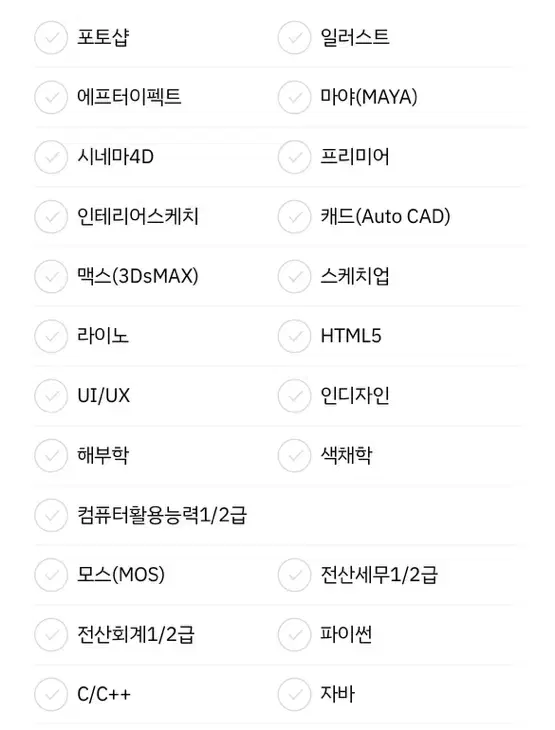The height and width of the screenshot is (730, 555).
Task: Select 인테리어스케치 checkbox
Action: [x=51, y=216]
